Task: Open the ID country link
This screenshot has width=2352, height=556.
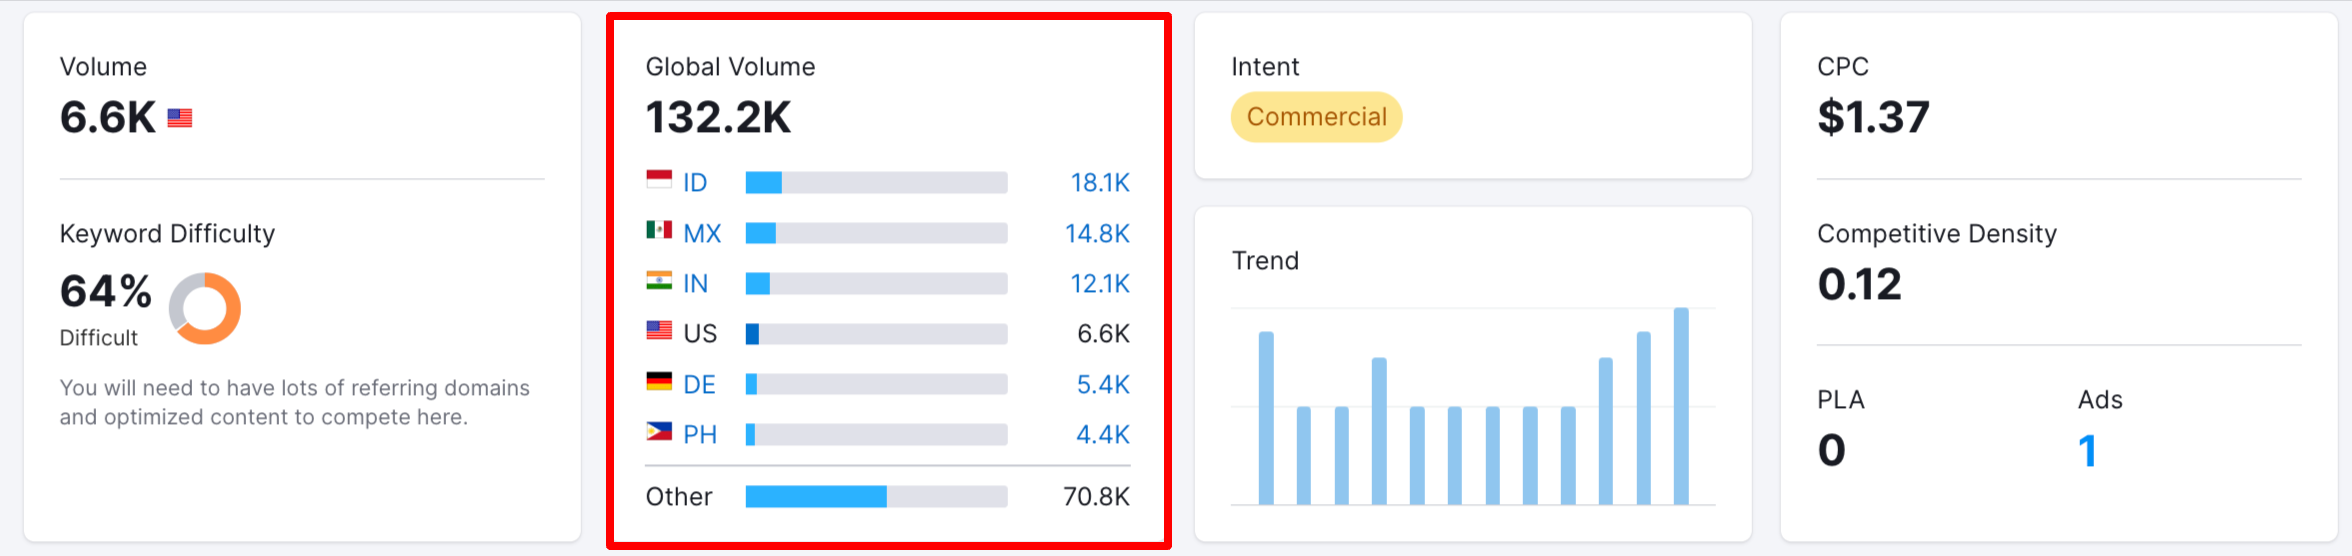Action: [695, 183]
